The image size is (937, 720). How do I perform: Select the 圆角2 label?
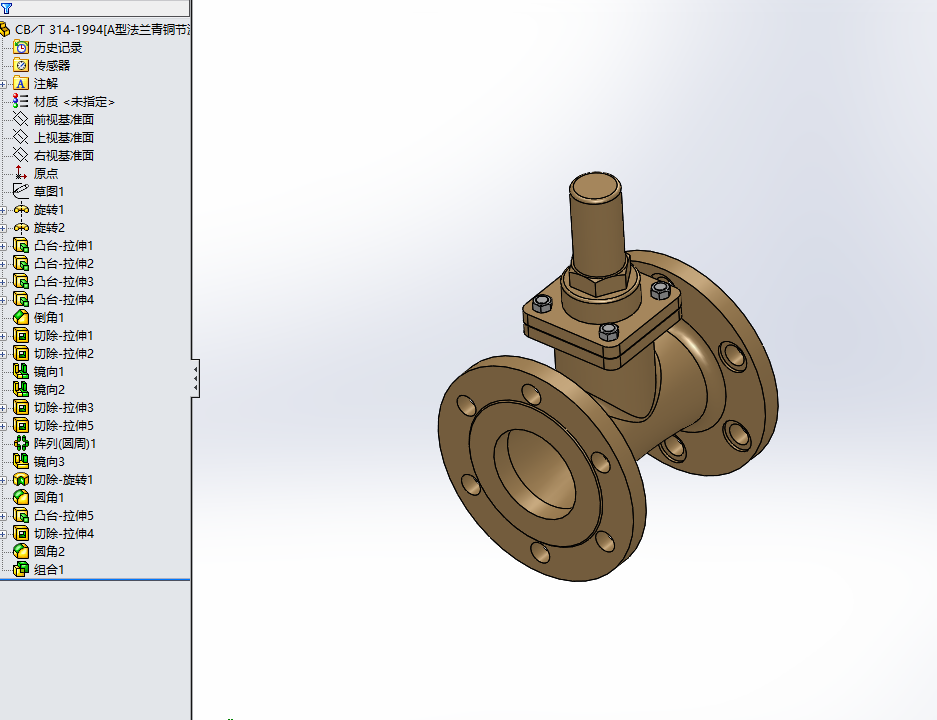pyautogui.click(x=49, y=552)
